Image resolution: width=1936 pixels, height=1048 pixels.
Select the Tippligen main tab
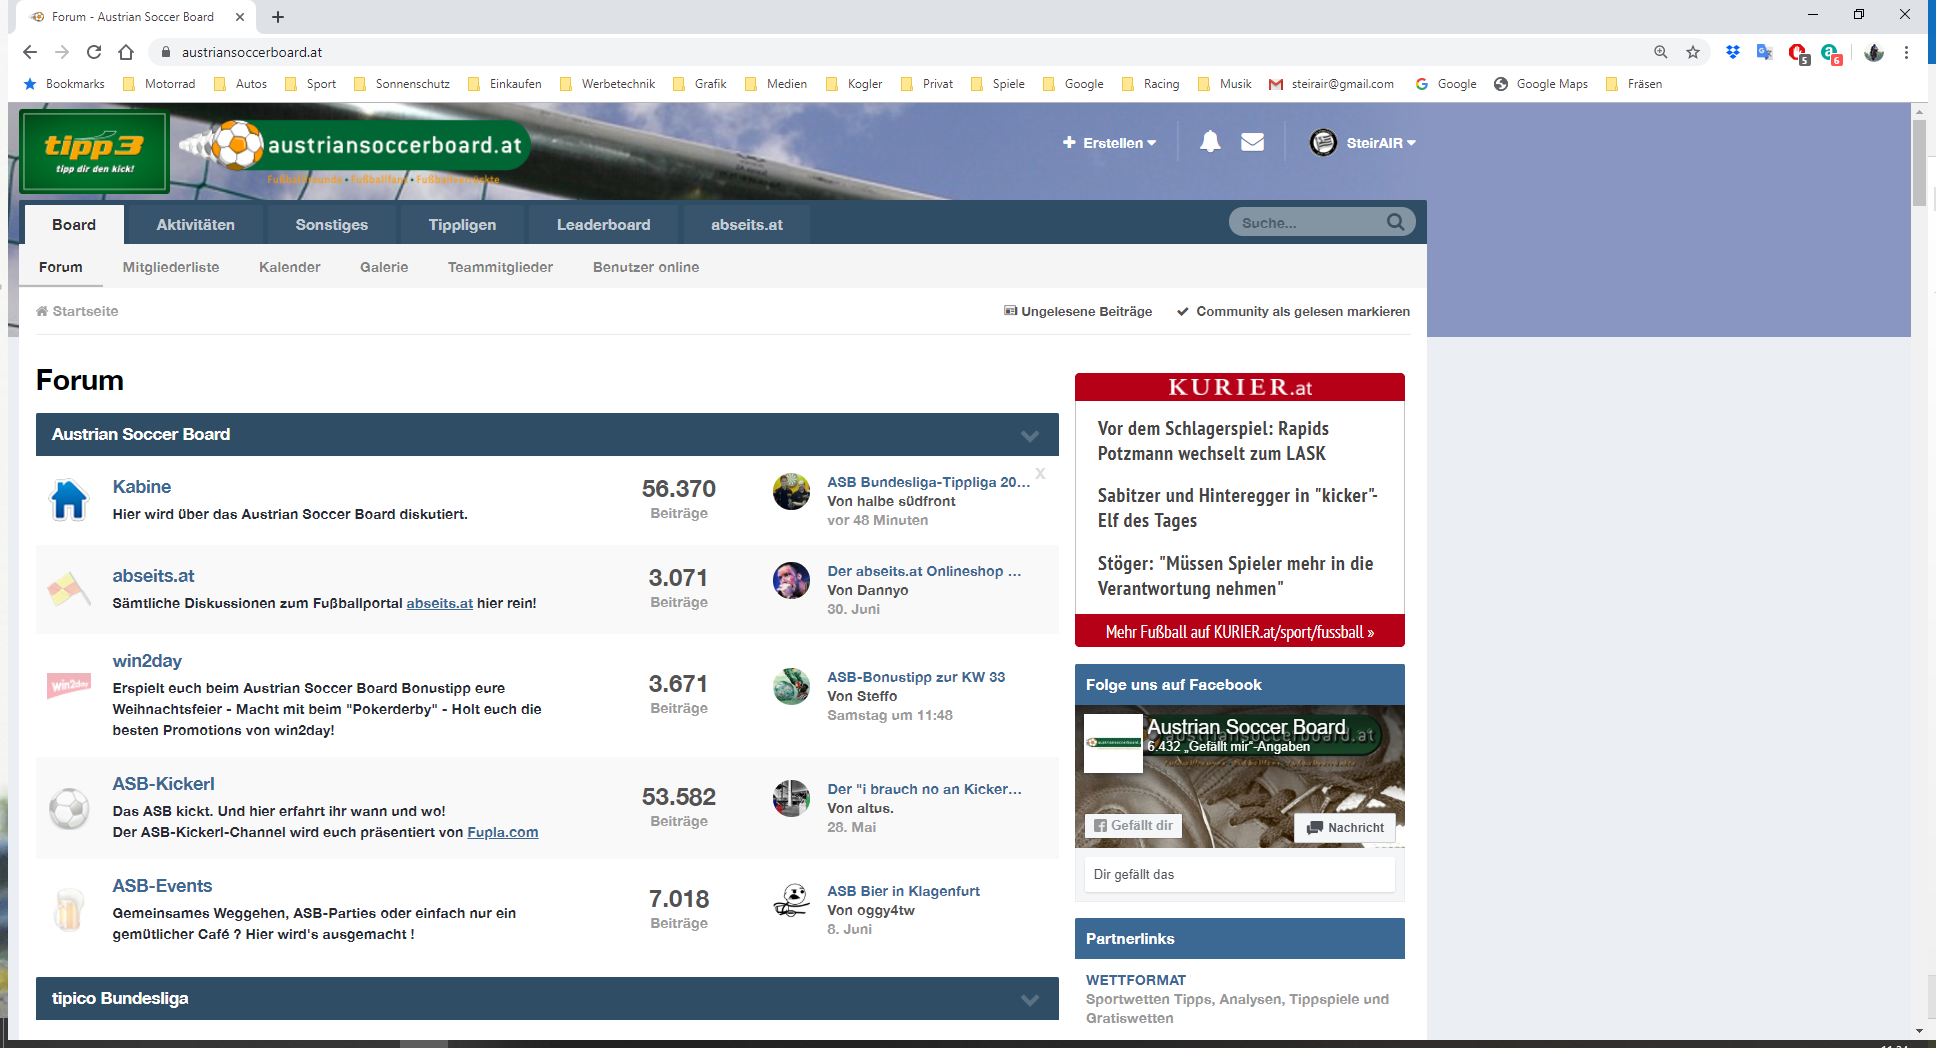pos(462,225)
